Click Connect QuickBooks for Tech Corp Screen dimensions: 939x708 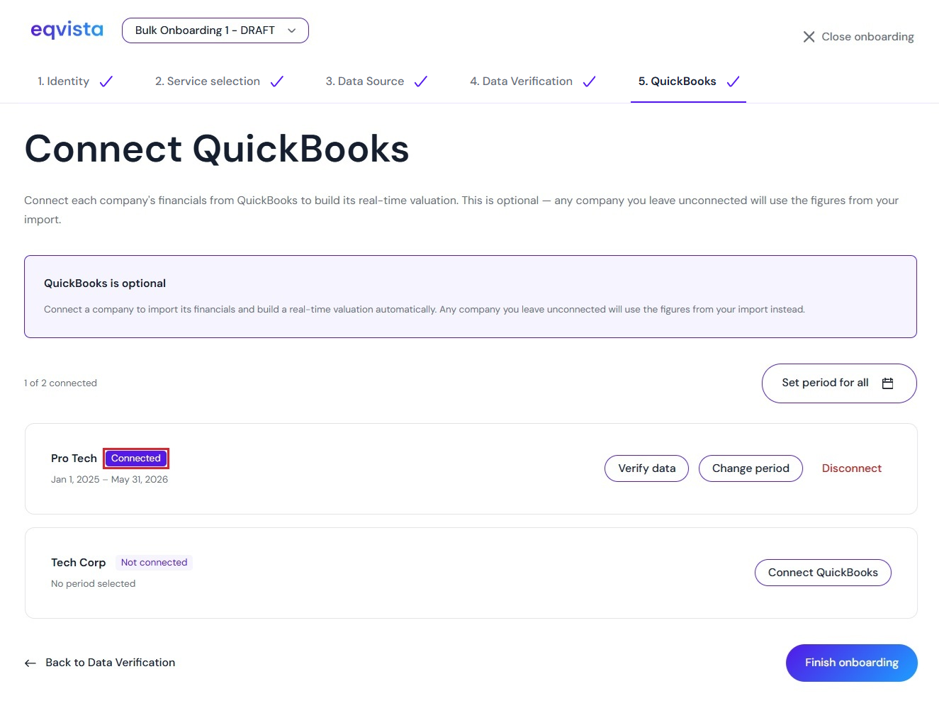[823, 573]
